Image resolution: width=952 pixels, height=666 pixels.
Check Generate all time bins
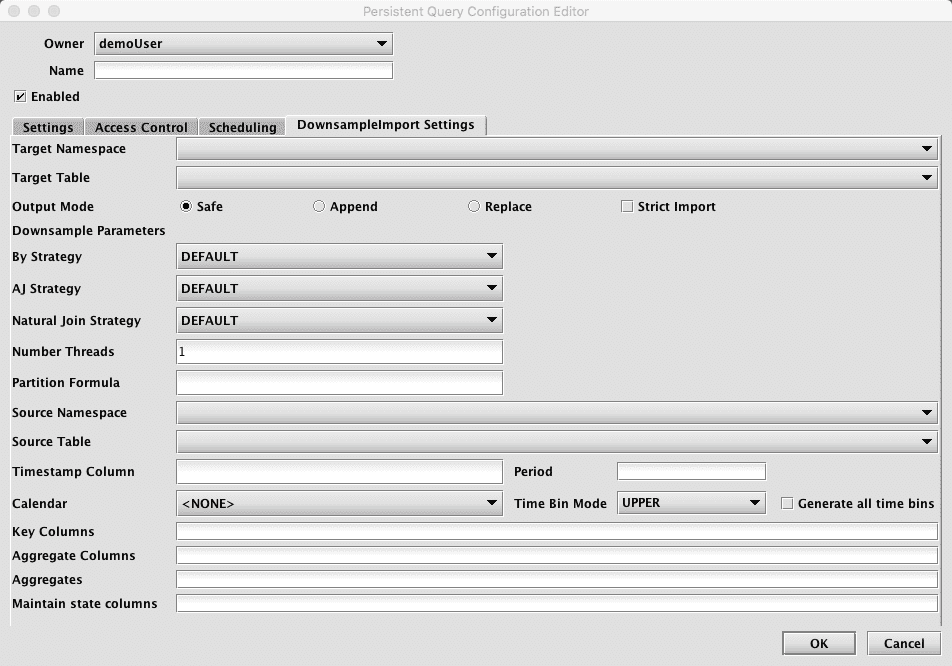(x=787, y=504)
